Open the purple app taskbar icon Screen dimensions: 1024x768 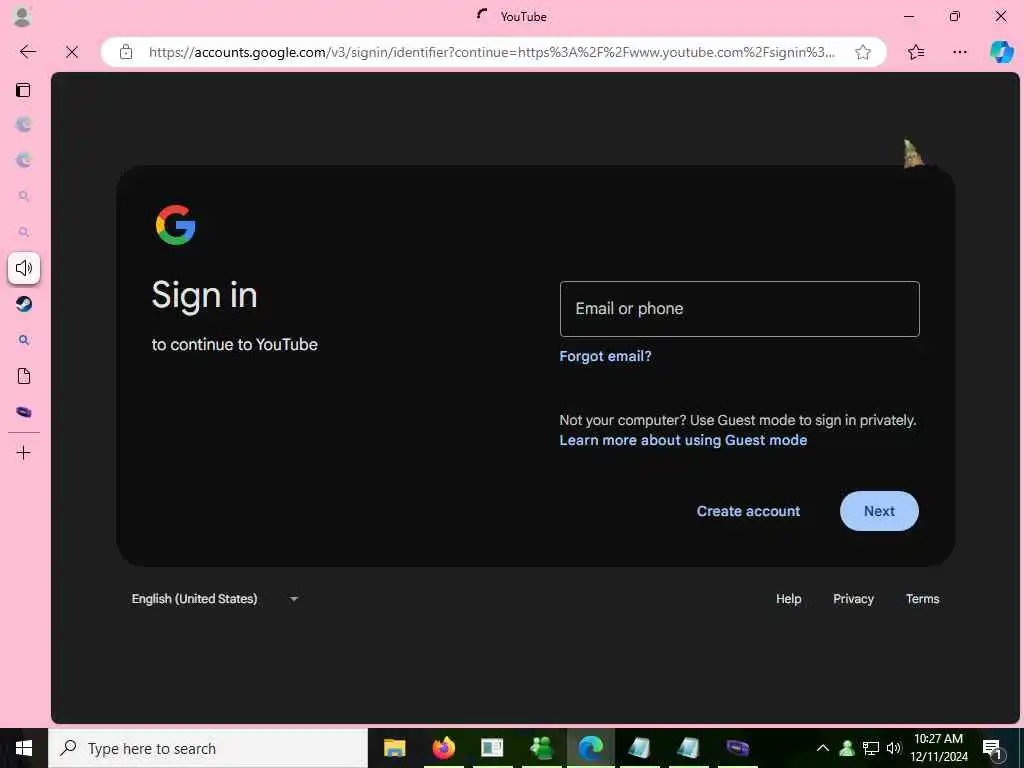point(737,748)
